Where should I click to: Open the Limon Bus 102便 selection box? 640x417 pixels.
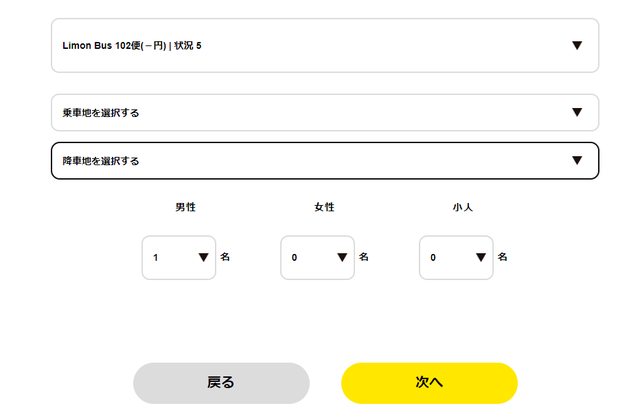pyautogui.click(x=300, y=45)
